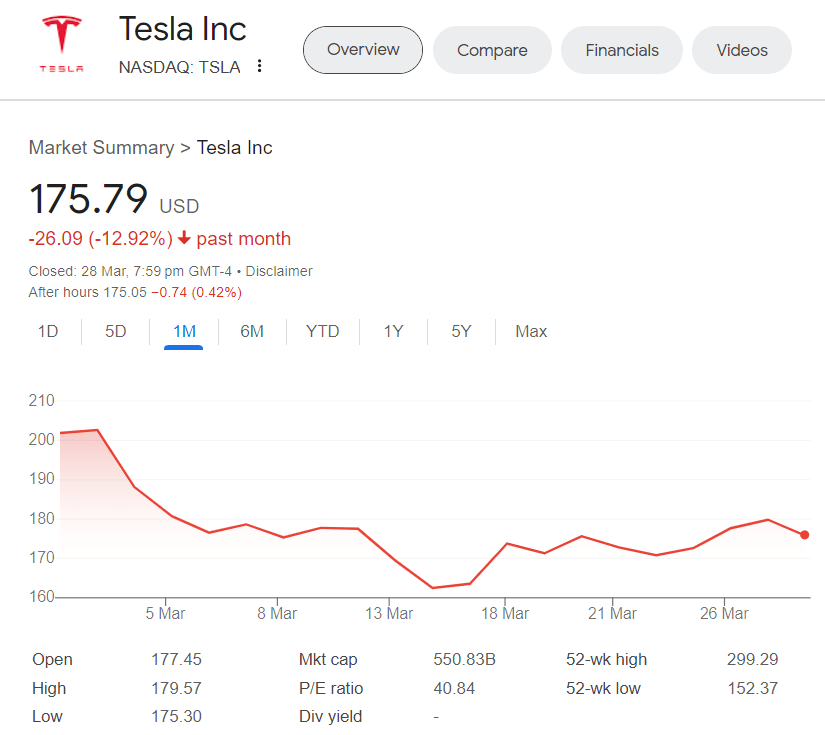The image size is (825, 735).
Task: Click the Tesla Inc heading
Action: pyautogui.click(x=182, y=29)
